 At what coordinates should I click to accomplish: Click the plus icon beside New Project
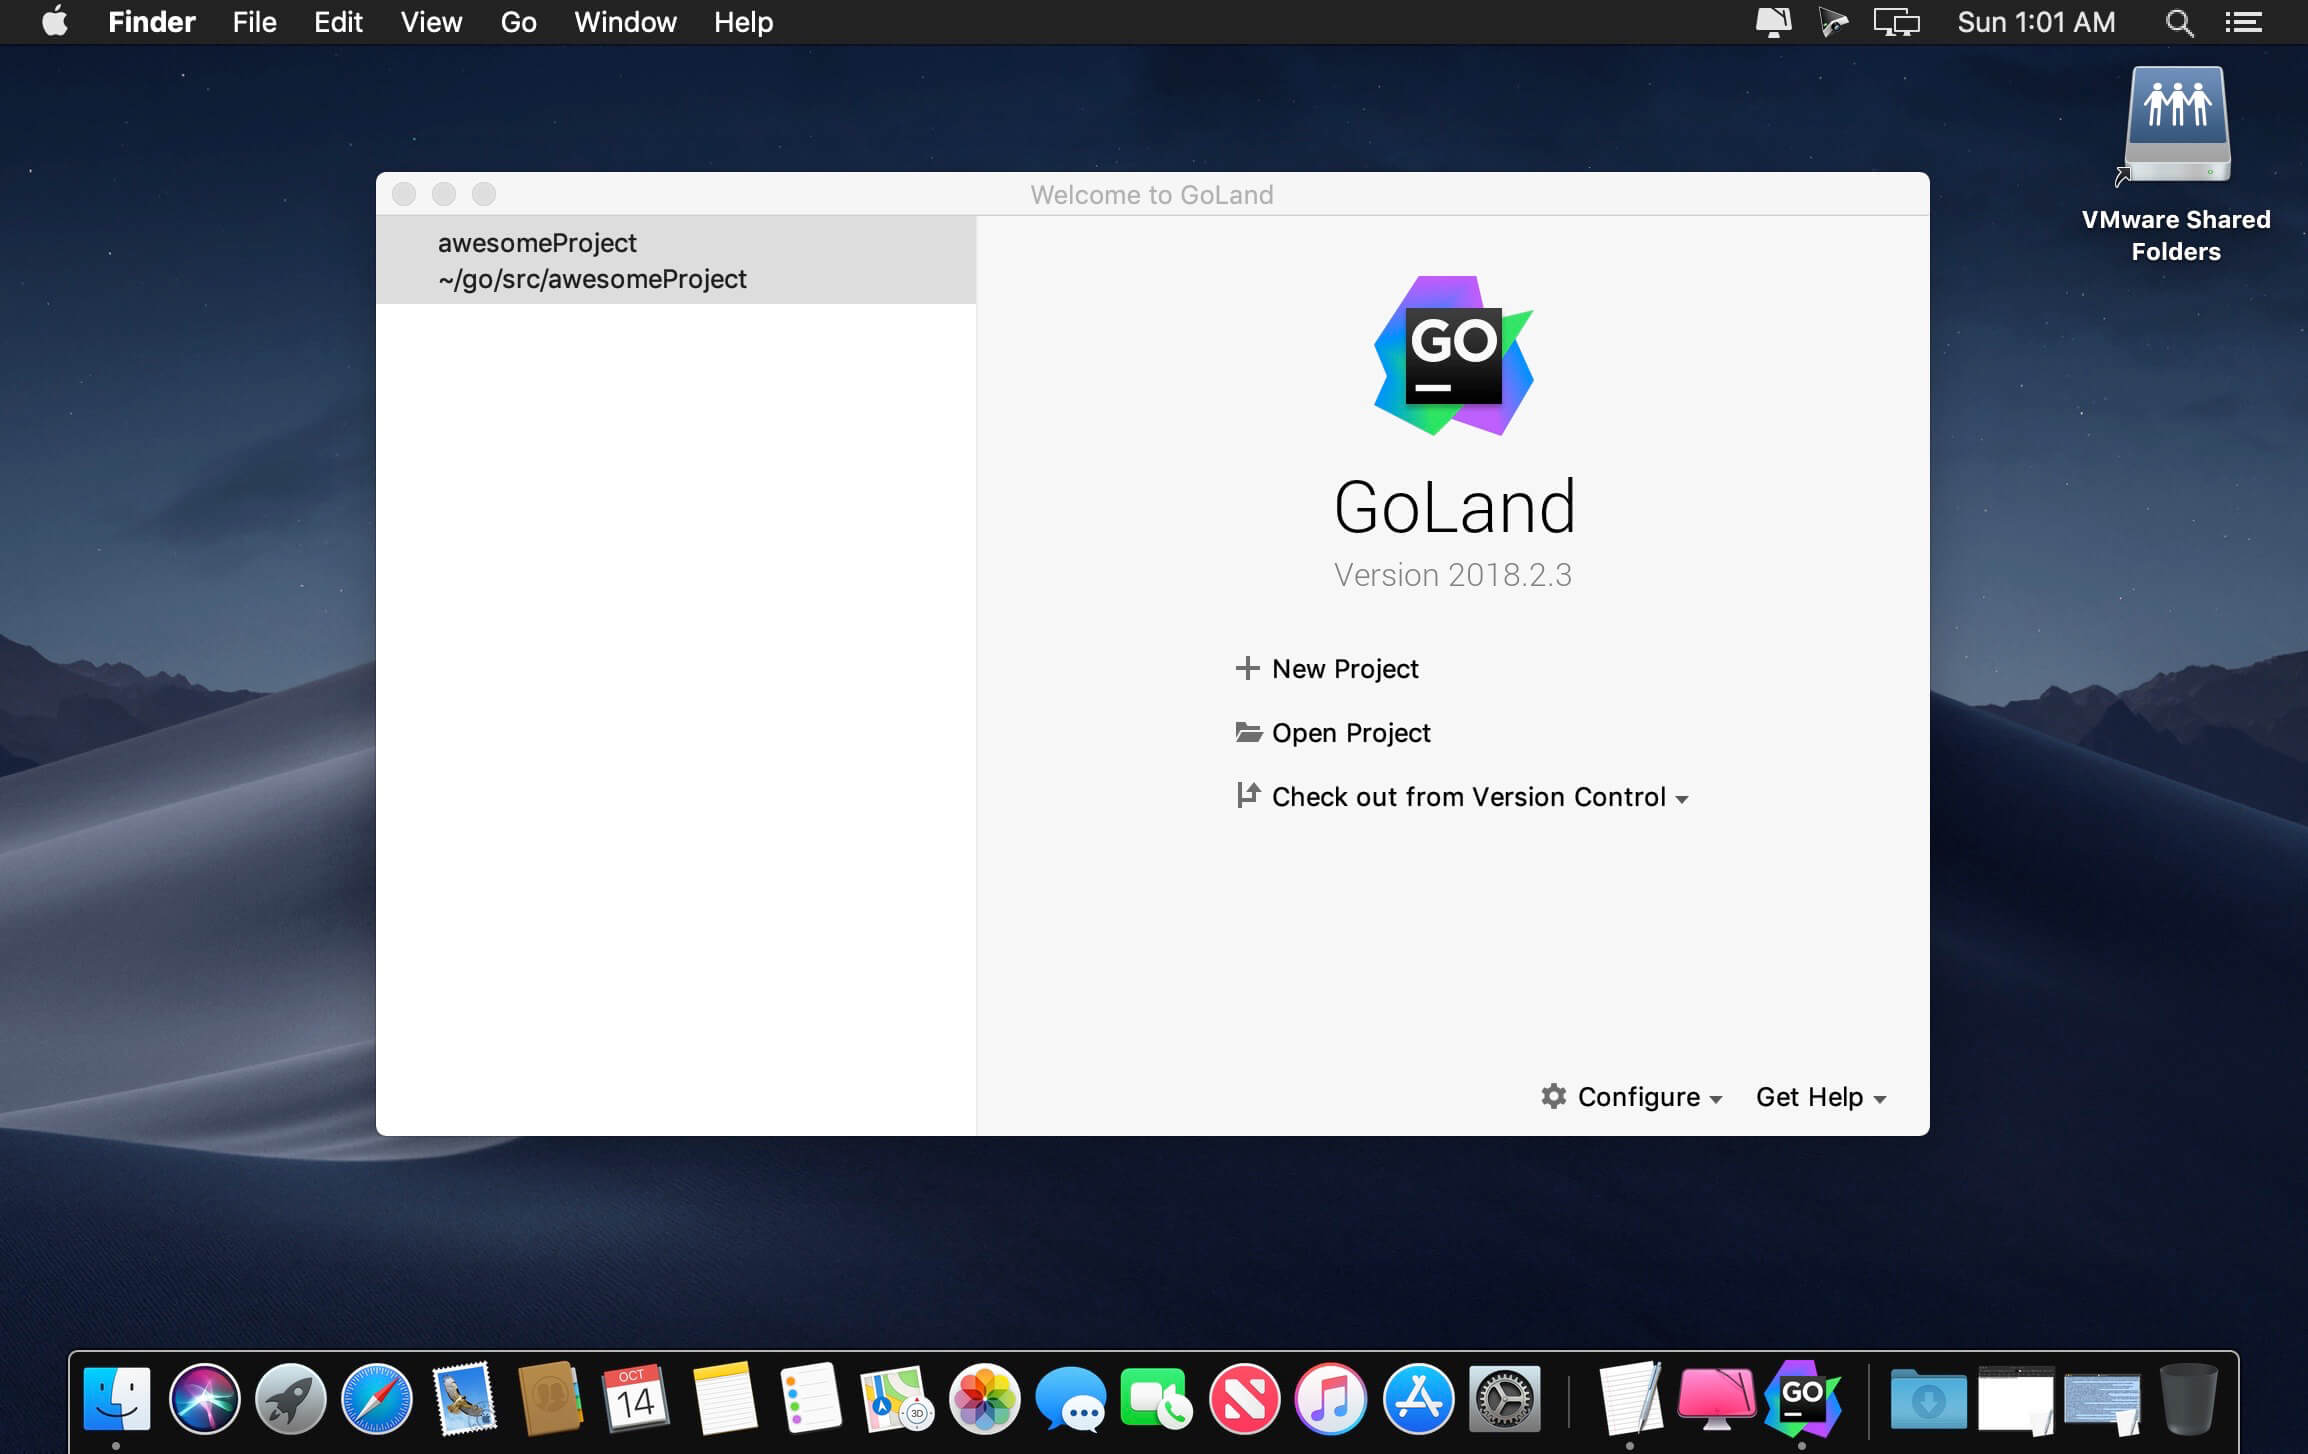[1246, 668]
